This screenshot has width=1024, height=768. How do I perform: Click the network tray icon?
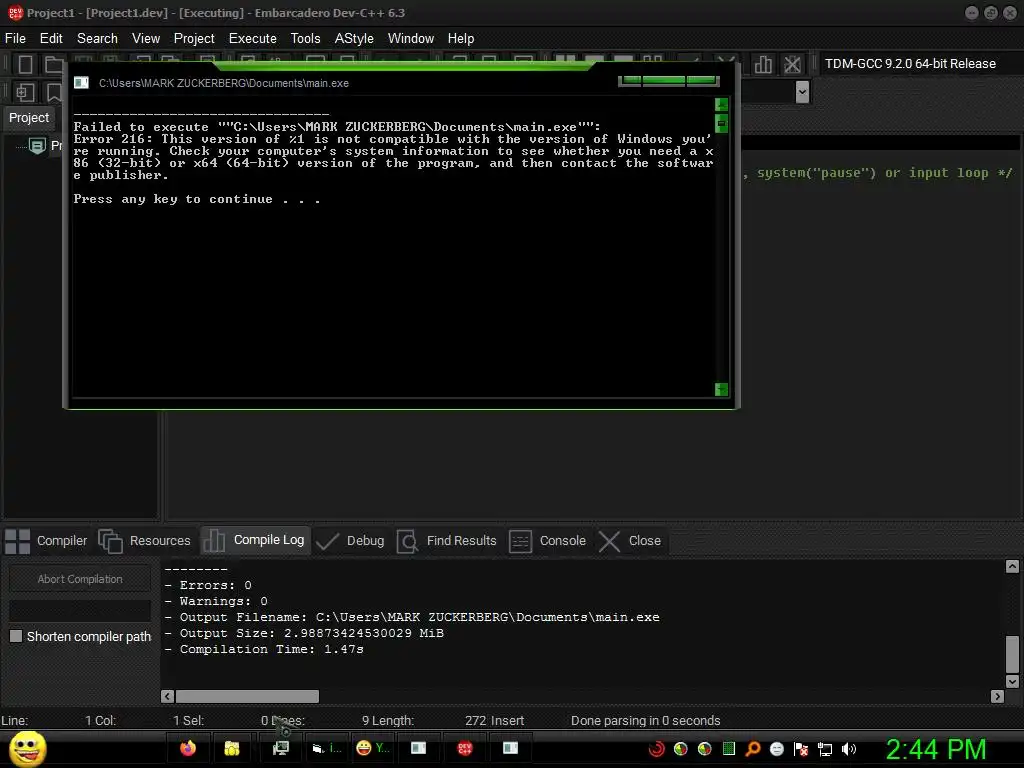point(825,749)
